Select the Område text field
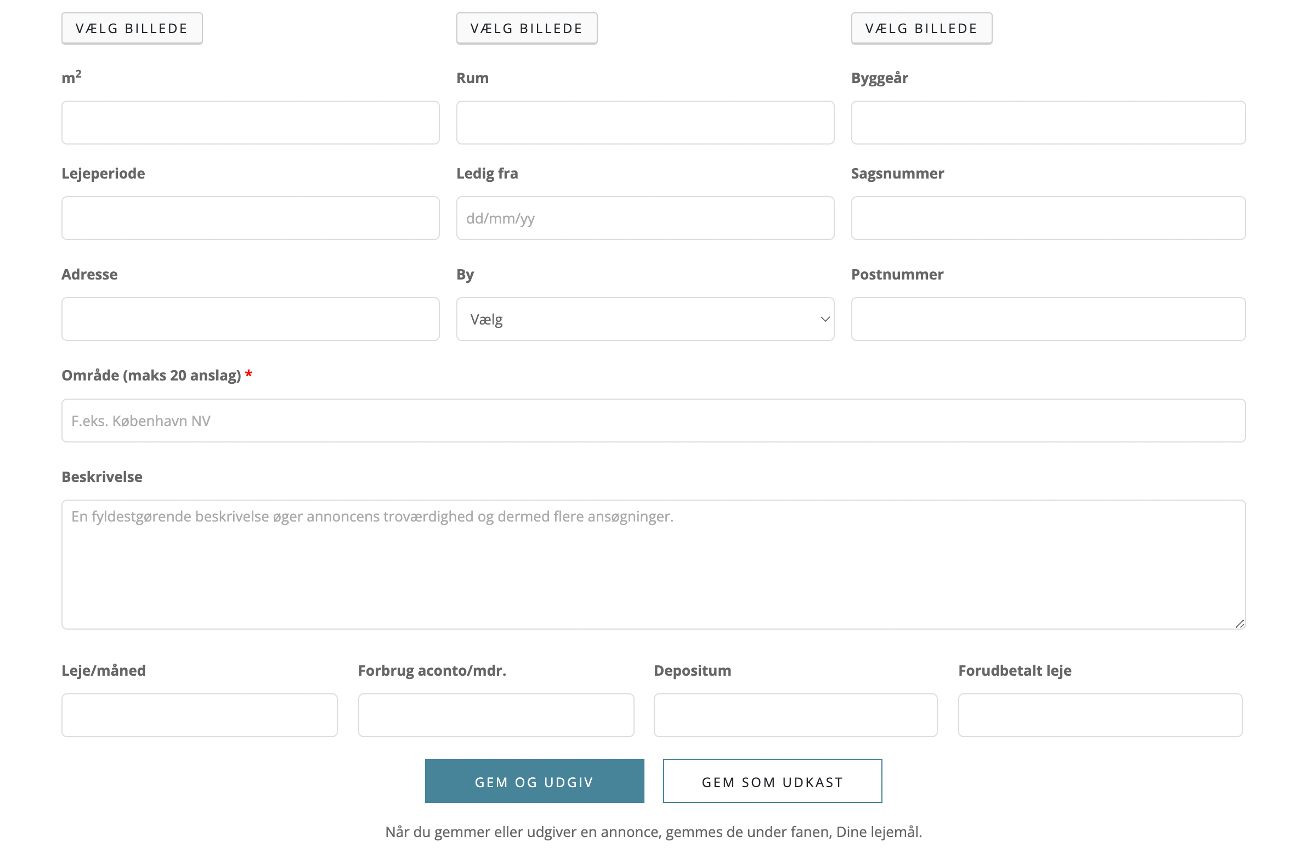 pyautogui.click(x=653, y=421)
